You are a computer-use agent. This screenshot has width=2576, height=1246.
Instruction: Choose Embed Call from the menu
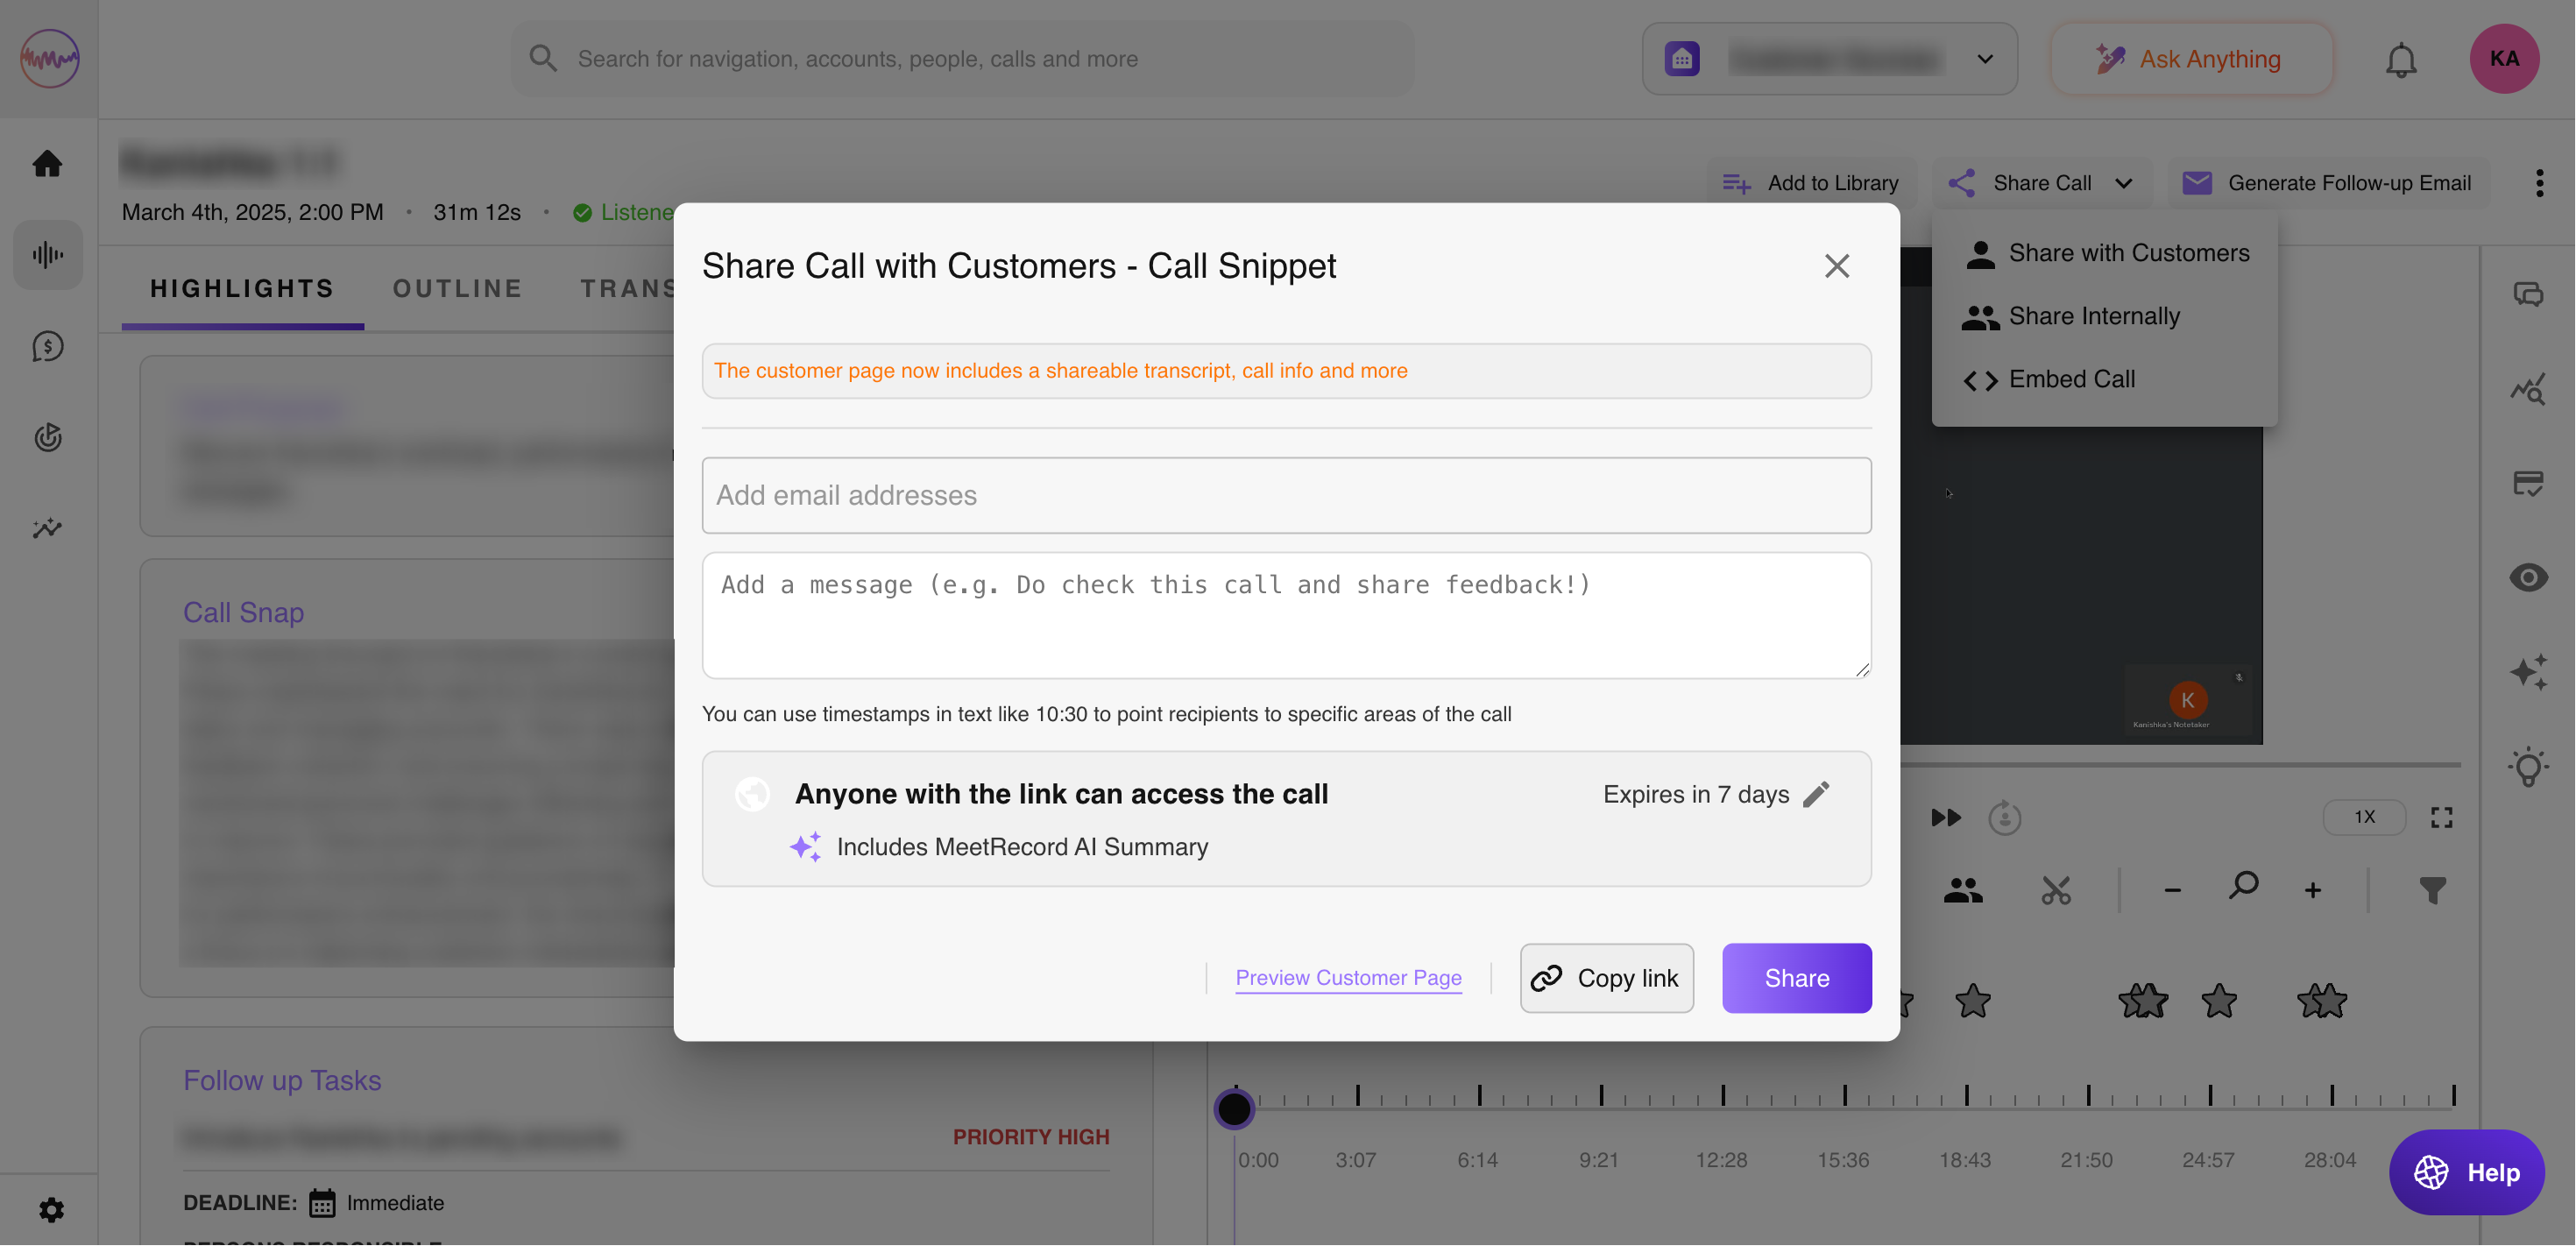click(x=2071, y=379)
